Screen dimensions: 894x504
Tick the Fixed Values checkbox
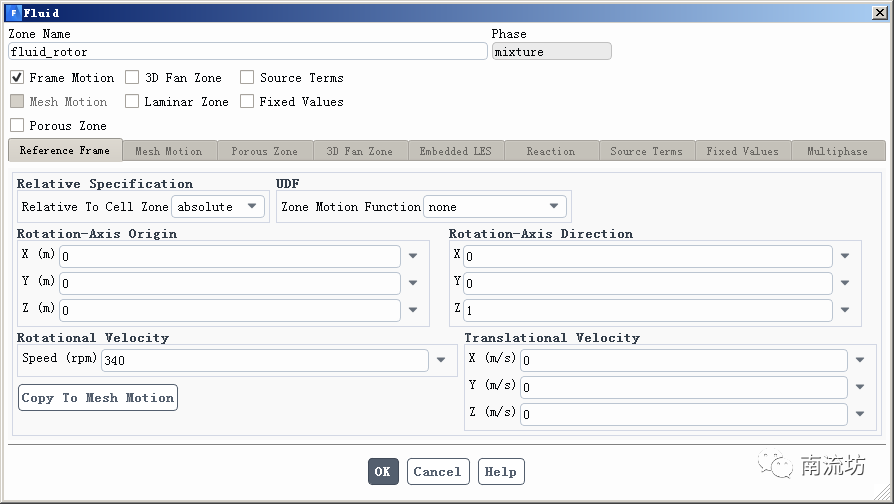point(247,102)
